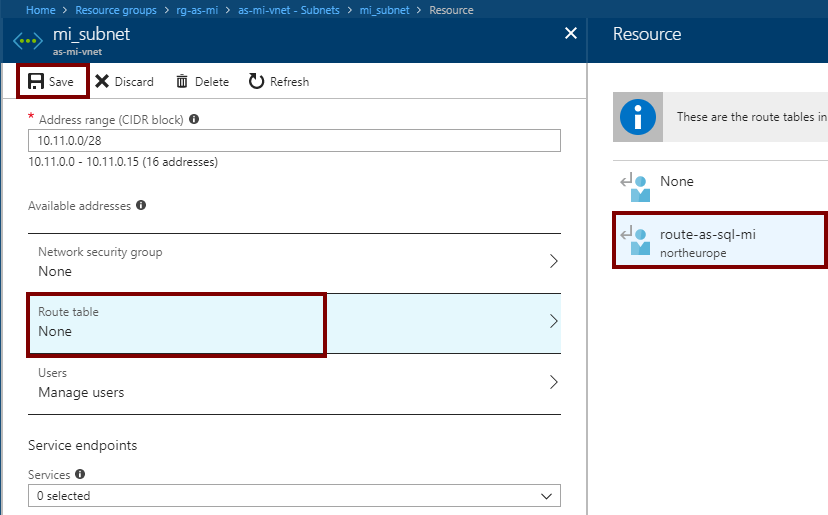Screen dimensions: 828x515
Task: Click info icon beside Available addresses
Action: pos(141,206)
